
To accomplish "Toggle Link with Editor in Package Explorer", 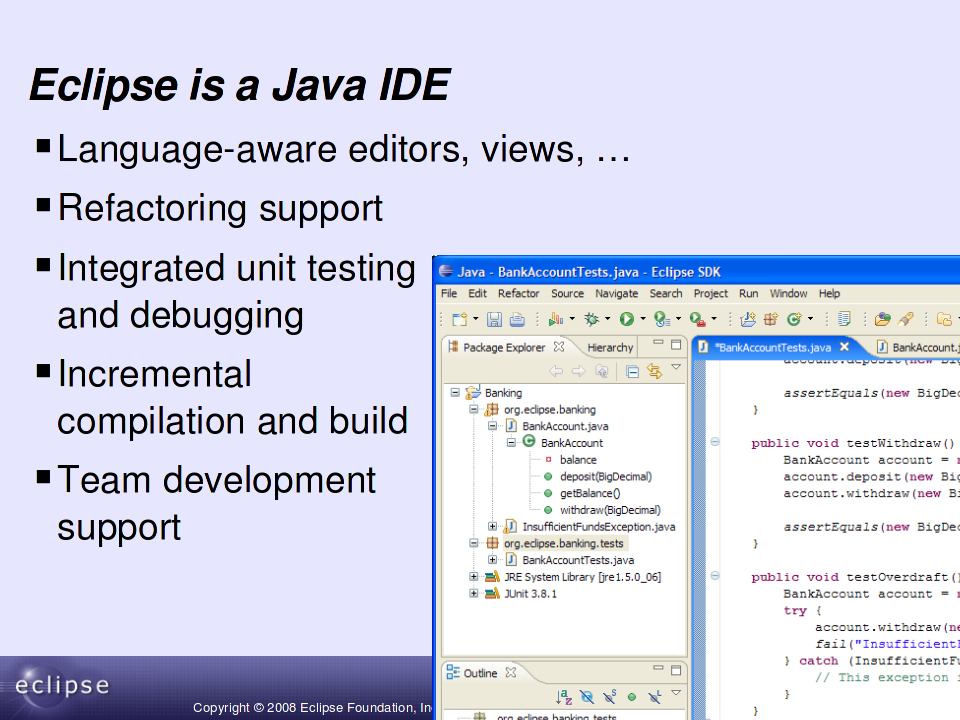I will [x=654, y=371].
